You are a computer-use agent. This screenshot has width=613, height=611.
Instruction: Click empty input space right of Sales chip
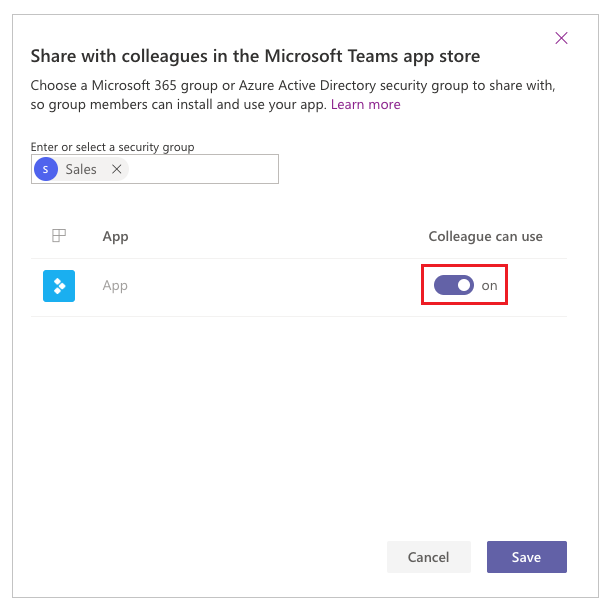203,169
